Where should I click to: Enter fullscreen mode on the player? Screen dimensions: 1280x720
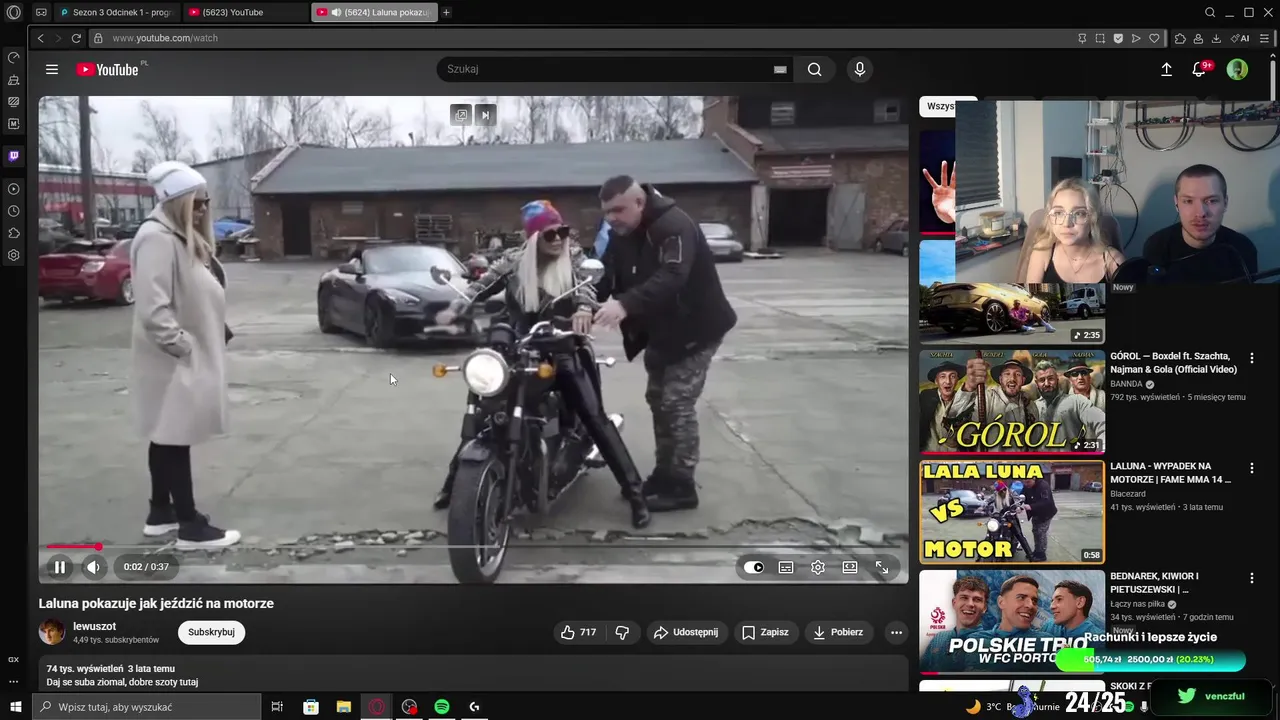tap(882, 567)
